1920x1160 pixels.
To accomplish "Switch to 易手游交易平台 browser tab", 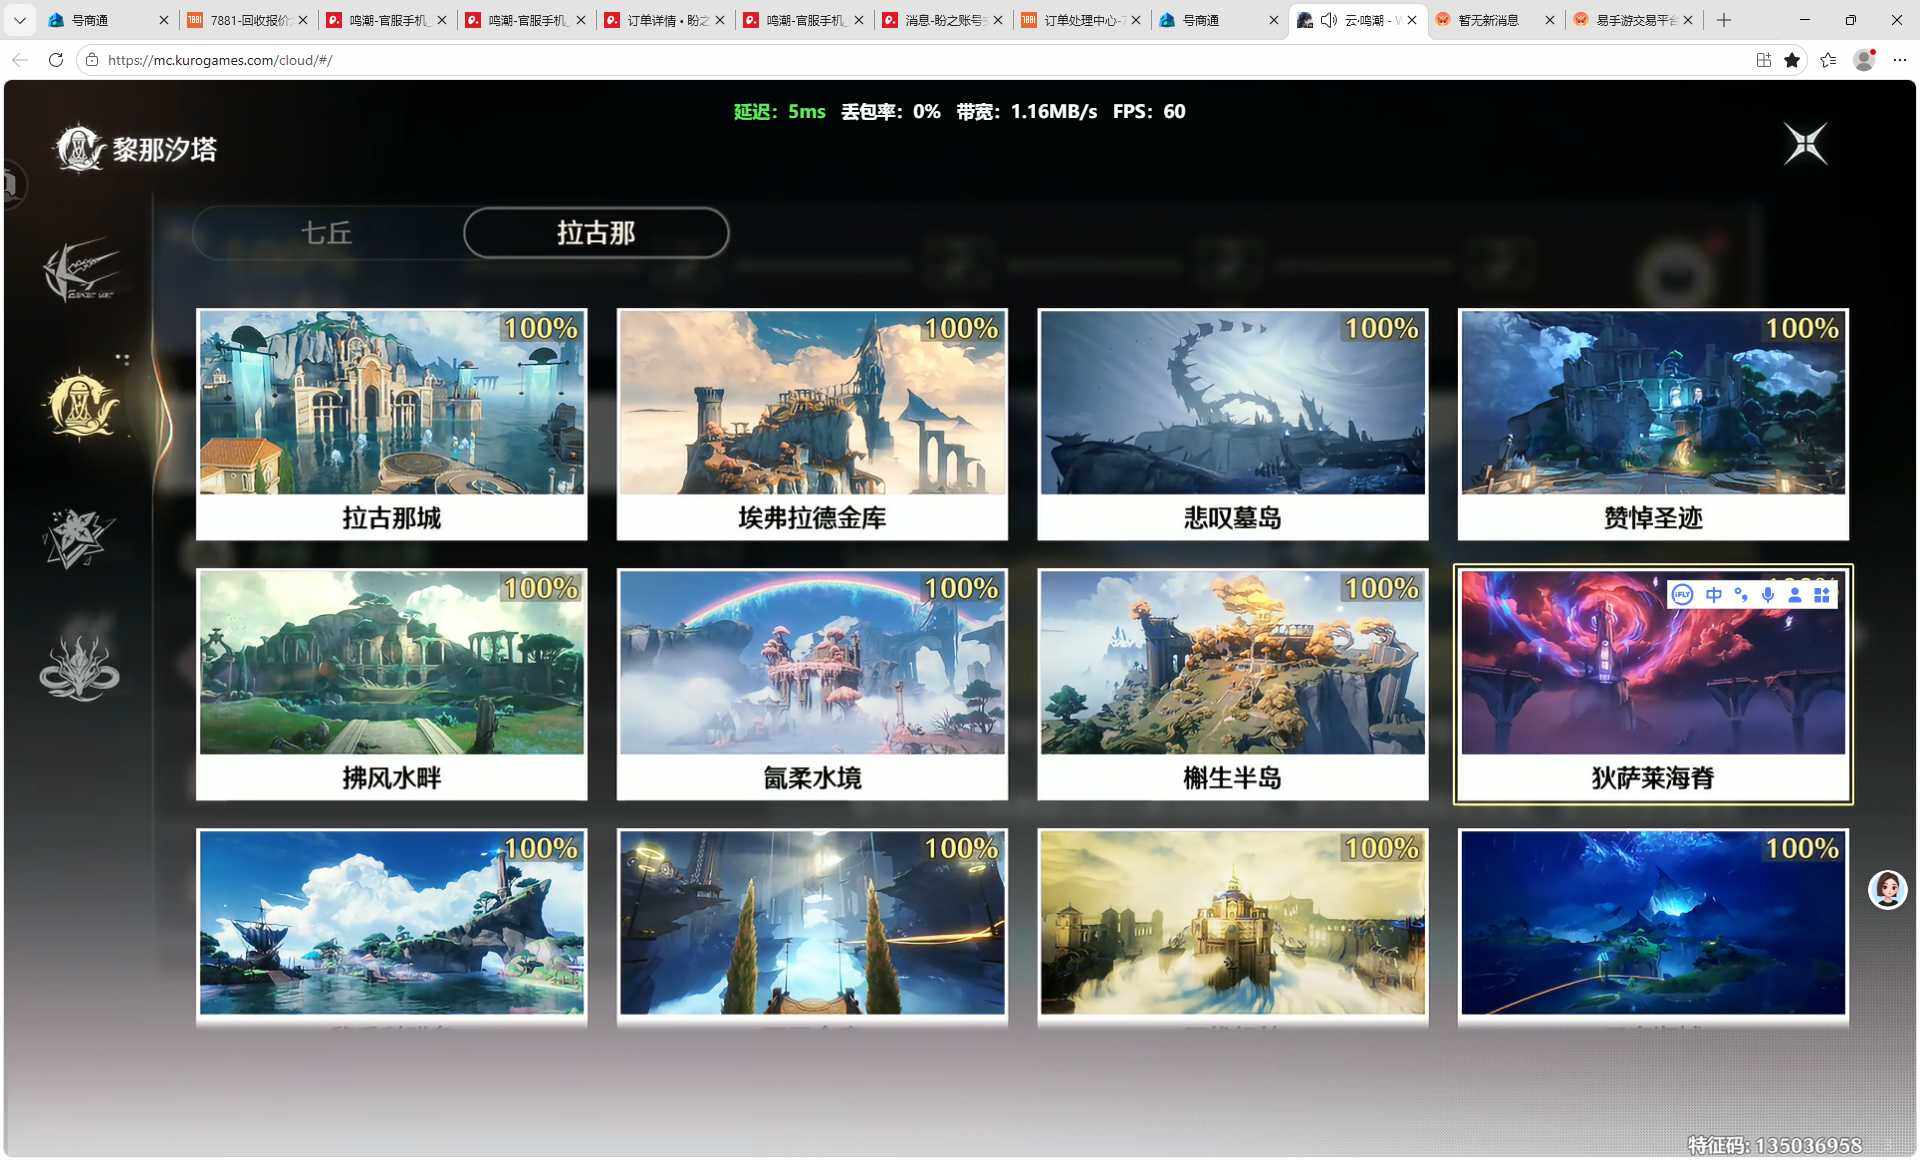I will coord(1635,20).
